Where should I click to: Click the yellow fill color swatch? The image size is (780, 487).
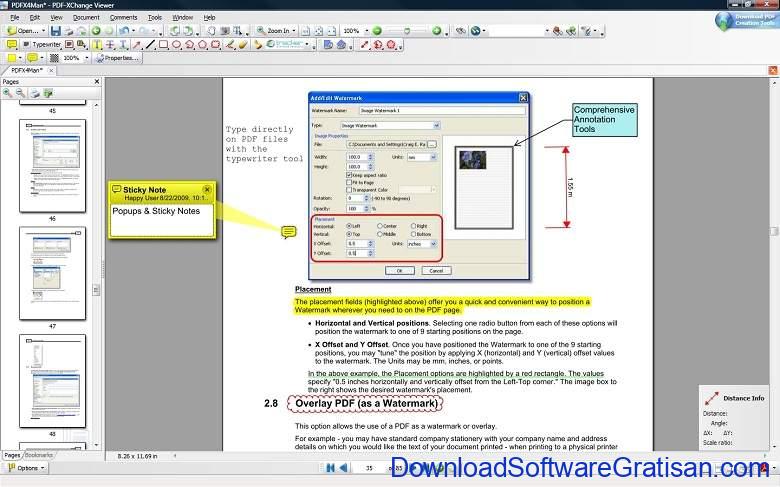pos(11,58)
